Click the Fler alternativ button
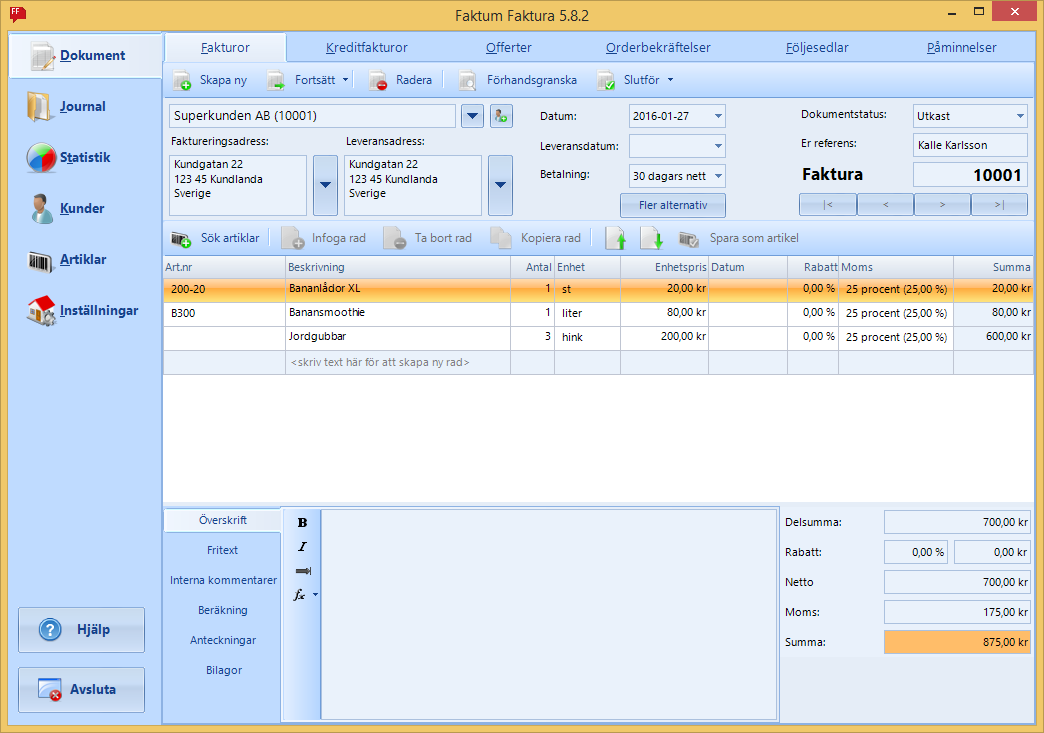The image size is (1044, 733). click(672, 205)
